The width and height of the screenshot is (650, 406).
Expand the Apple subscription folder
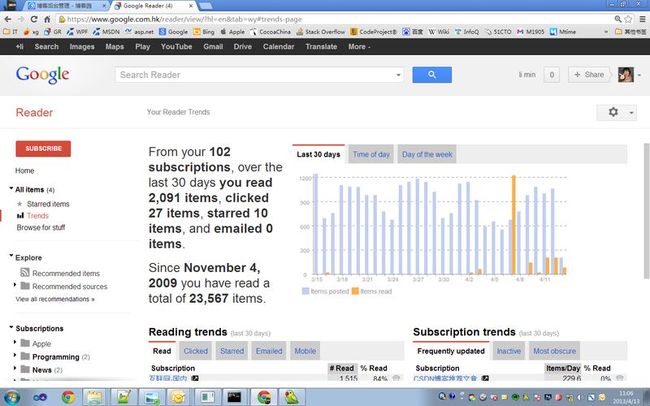pos(15,343)
